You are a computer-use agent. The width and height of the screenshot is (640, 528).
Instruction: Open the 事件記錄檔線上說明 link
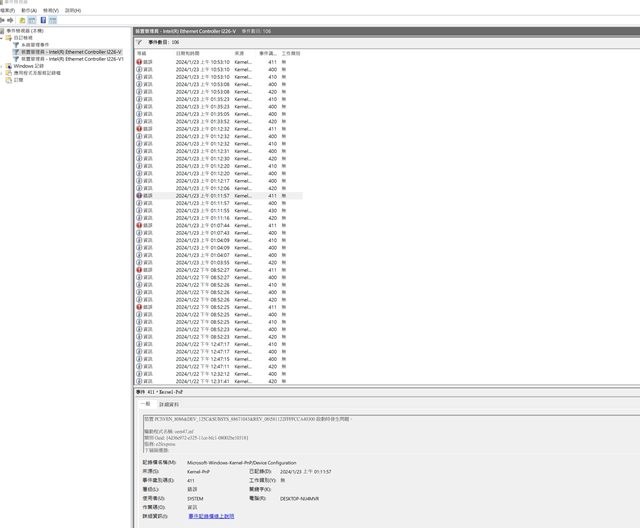211,515
